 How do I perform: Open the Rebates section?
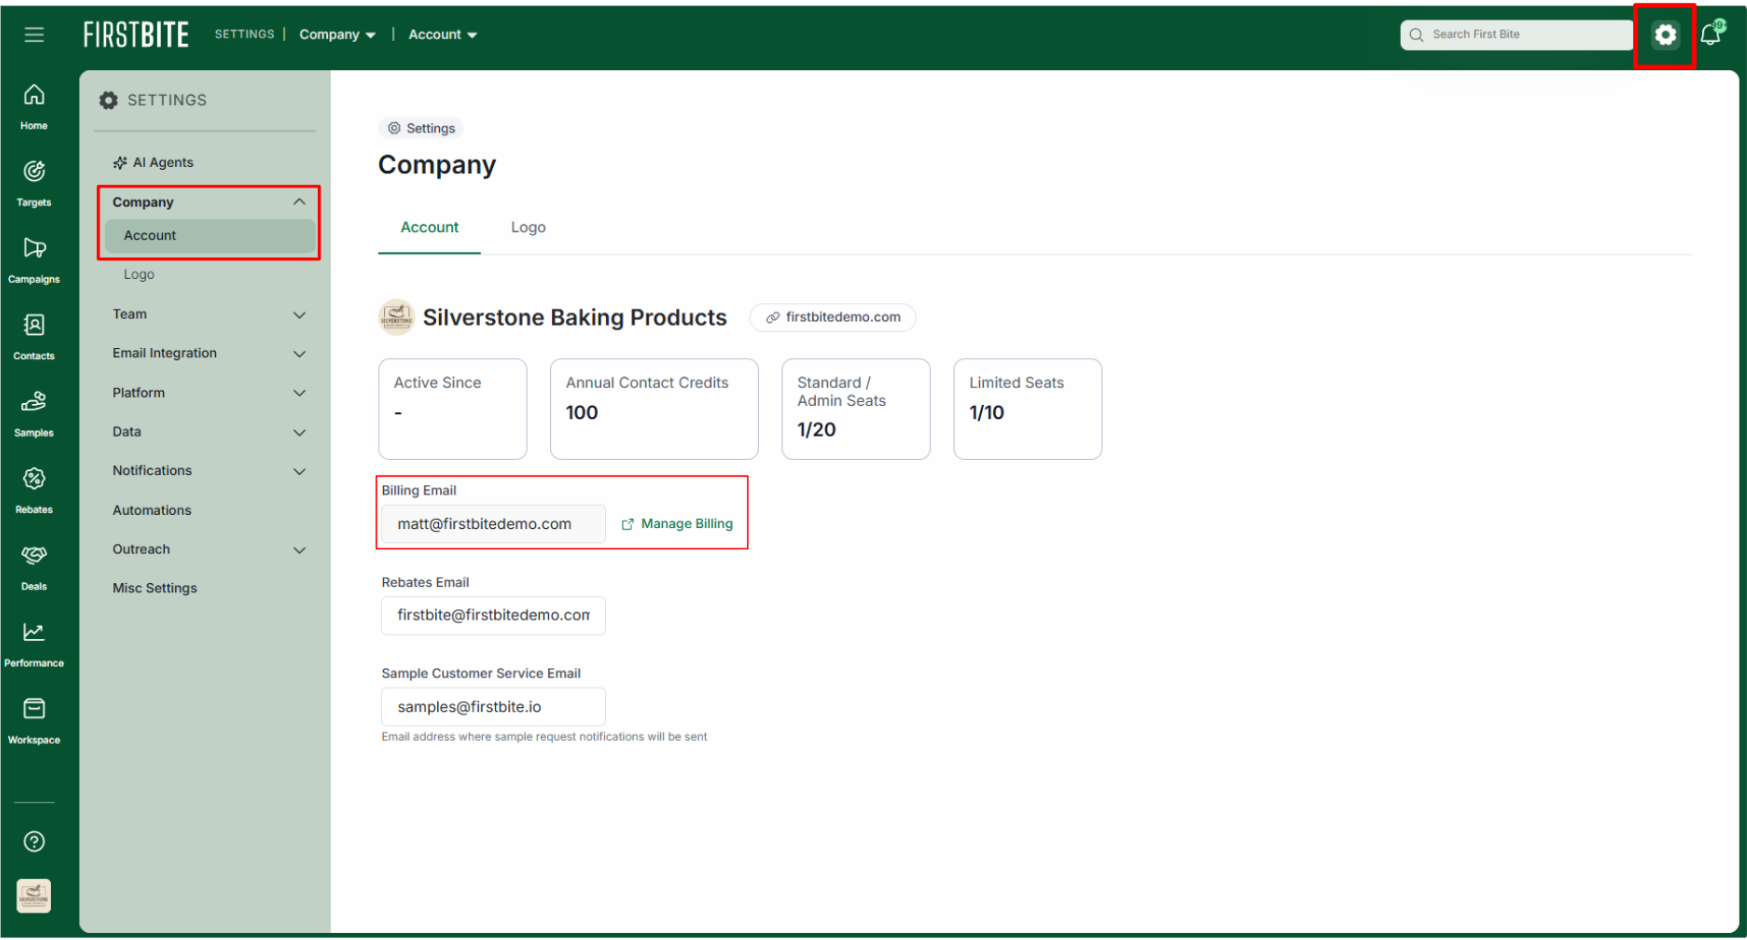[34, 491]
